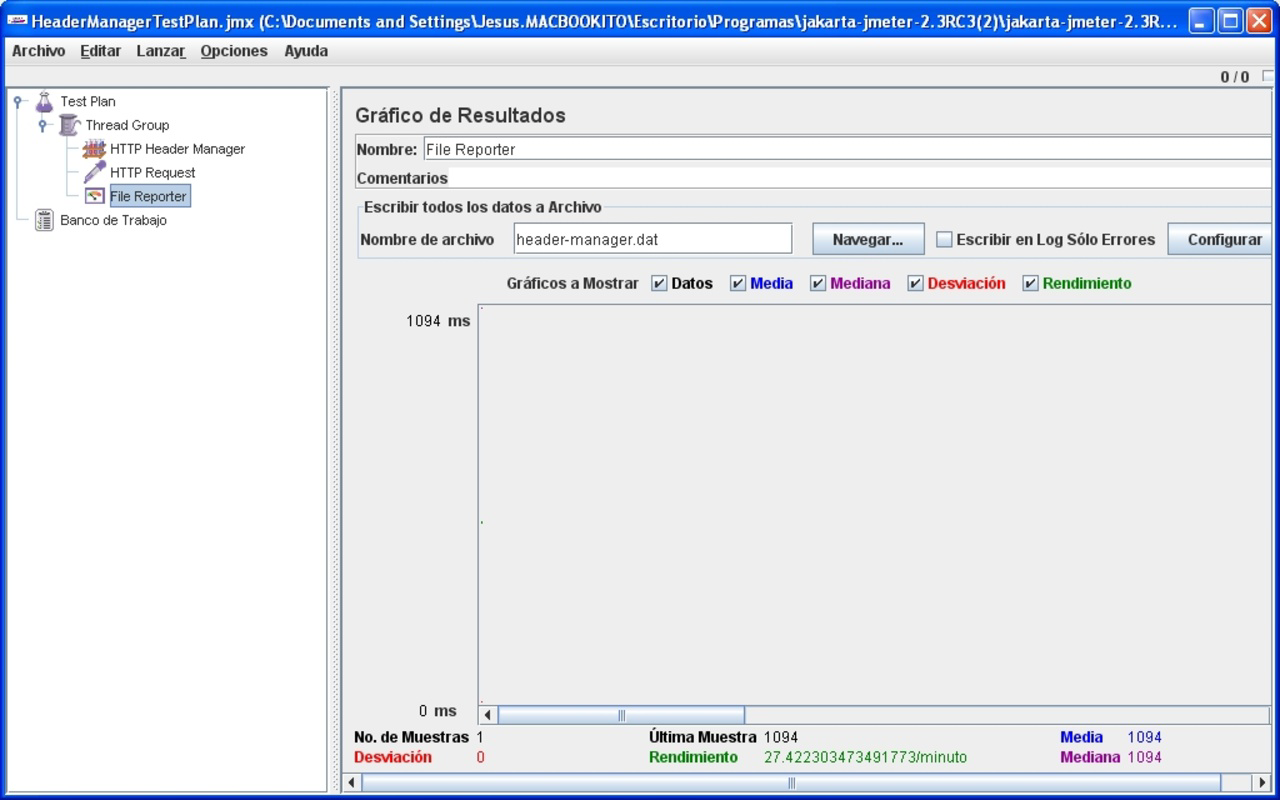The image size is (1280, 800).
Task: Click the red Desviación status label
Action: pos(393,757)
